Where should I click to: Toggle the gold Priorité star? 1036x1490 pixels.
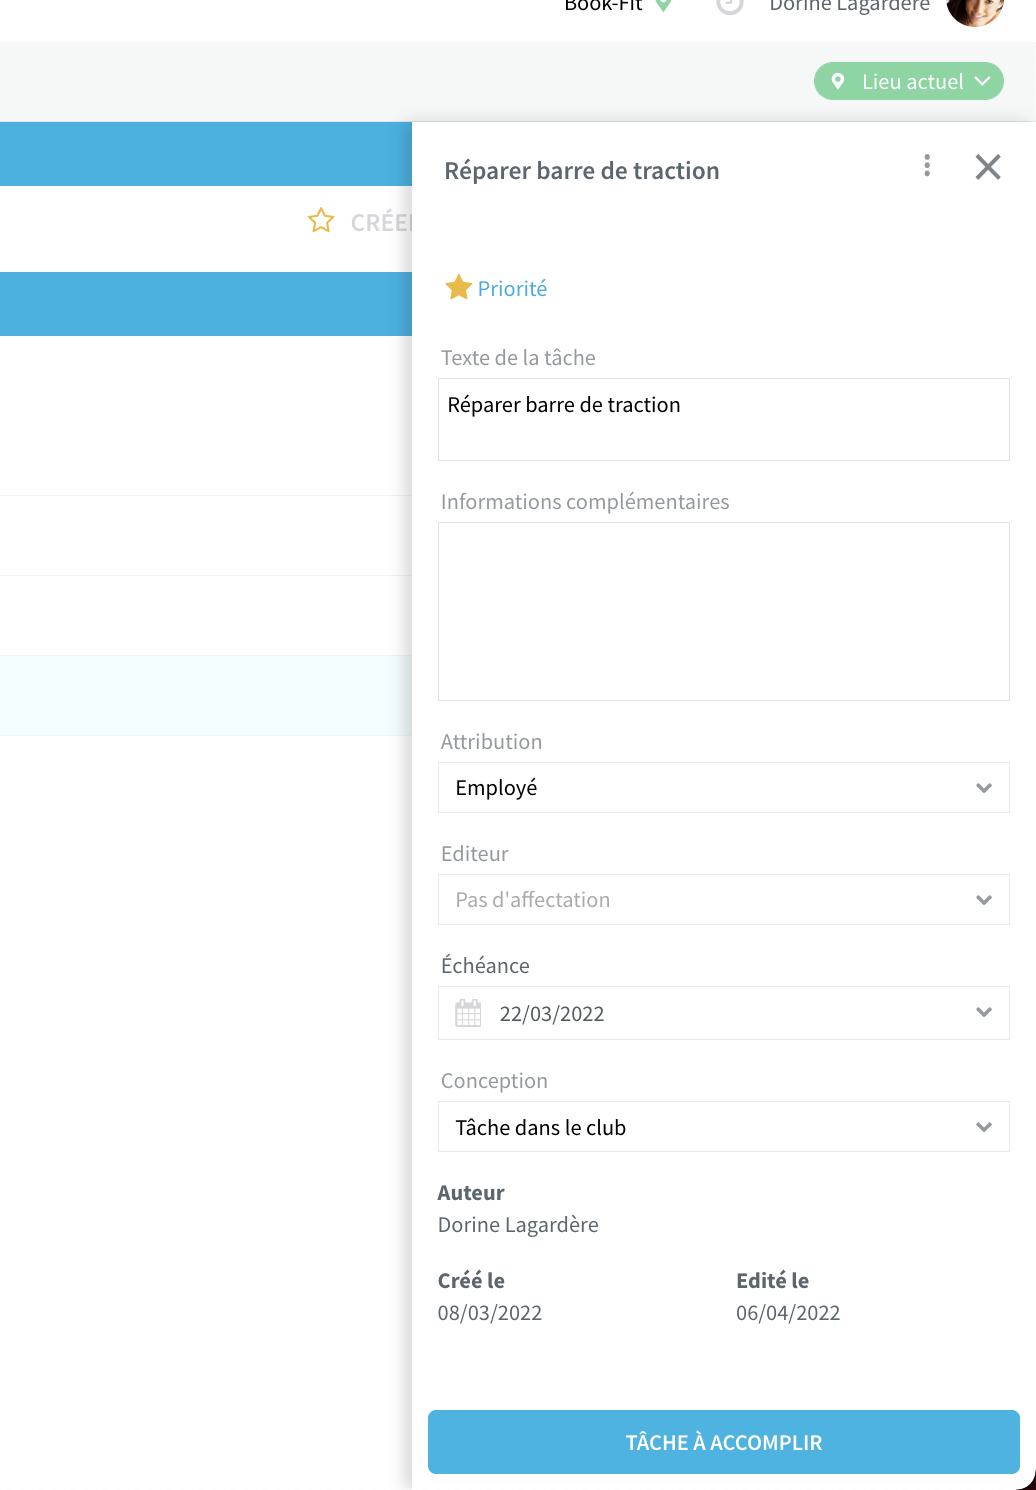459,288
